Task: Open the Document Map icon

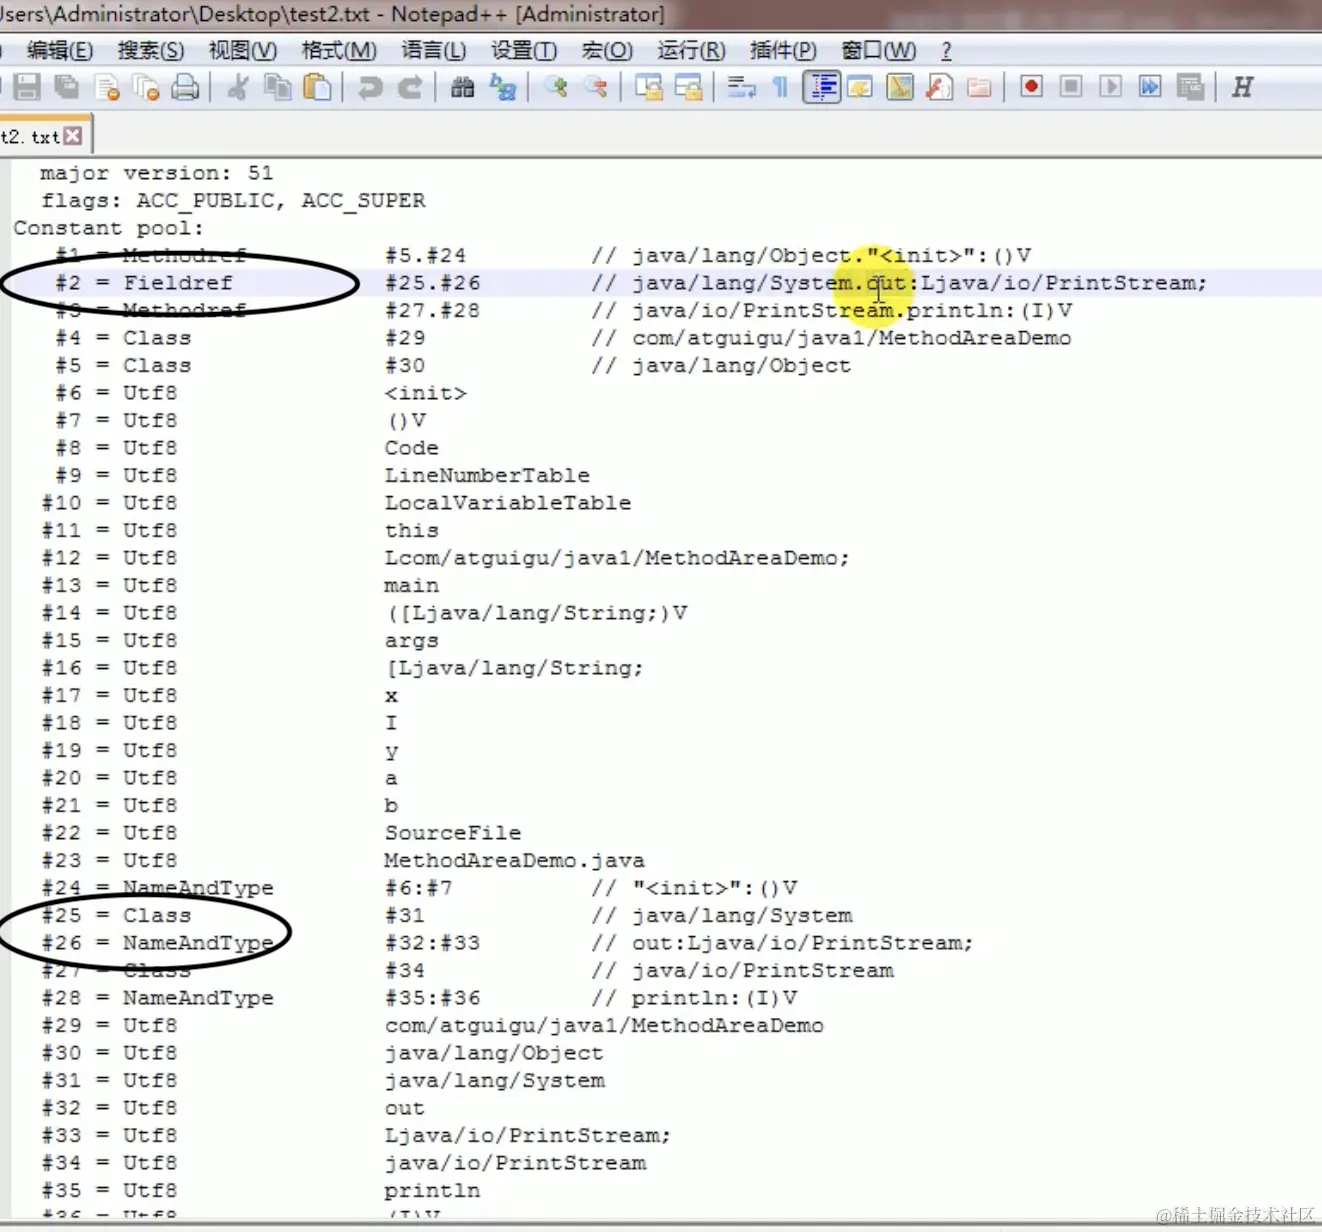Action: 900,87
